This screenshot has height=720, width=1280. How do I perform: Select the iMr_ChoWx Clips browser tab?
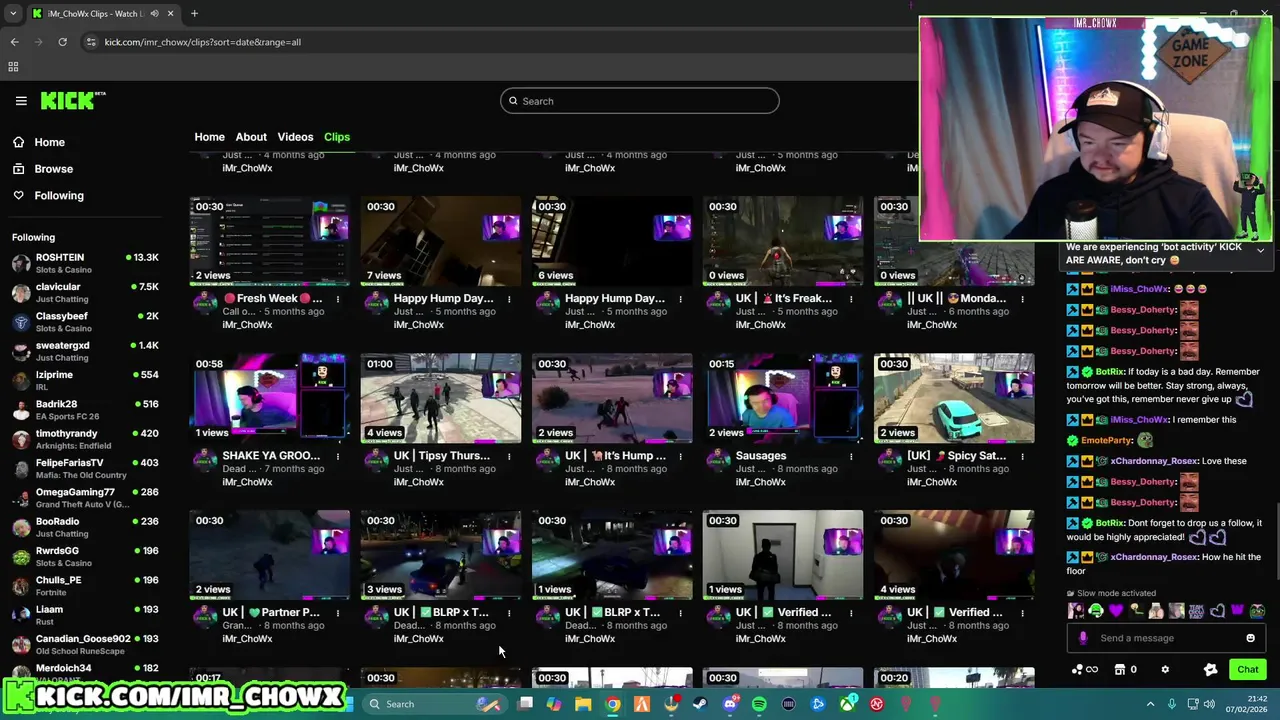[103, 14]
